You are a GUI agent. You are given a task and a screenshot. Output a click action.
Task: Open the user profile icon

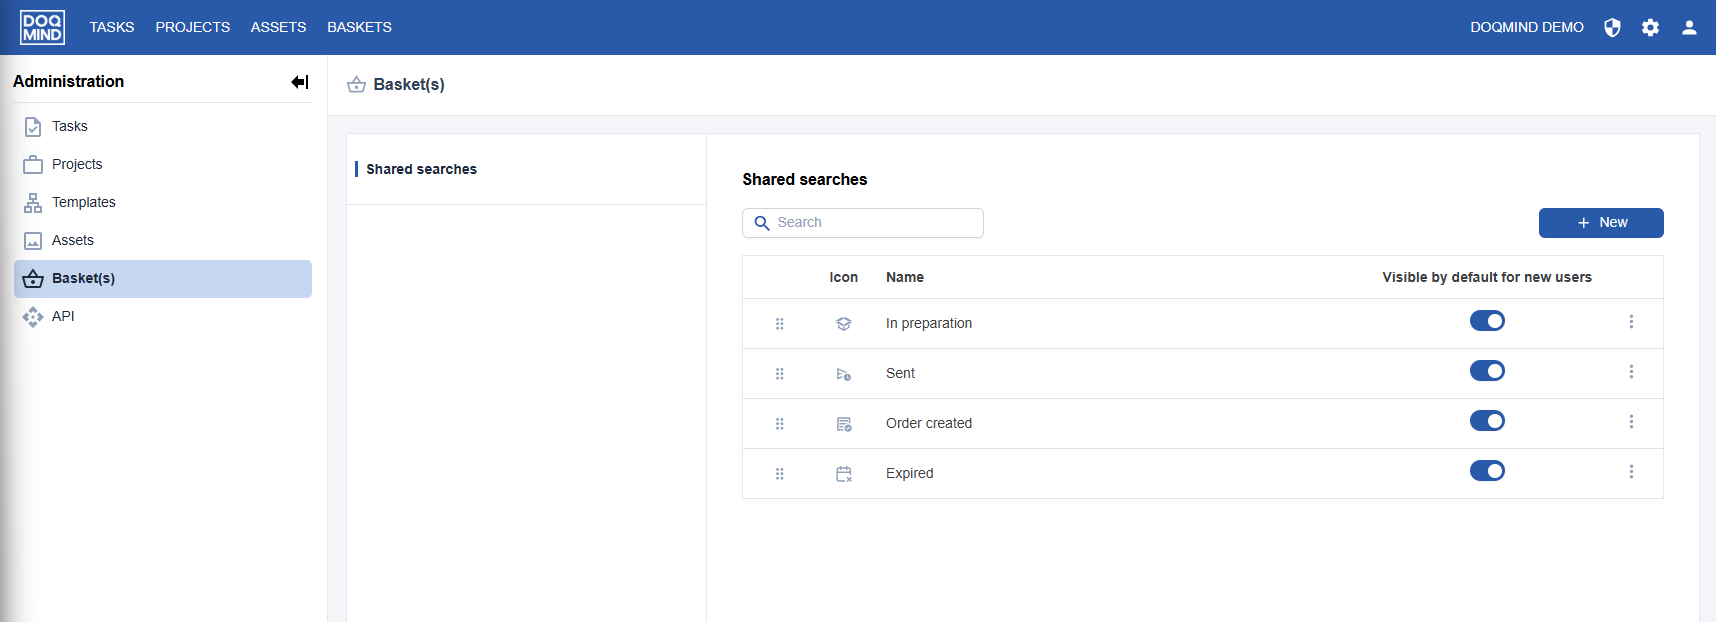point(1689,28)
